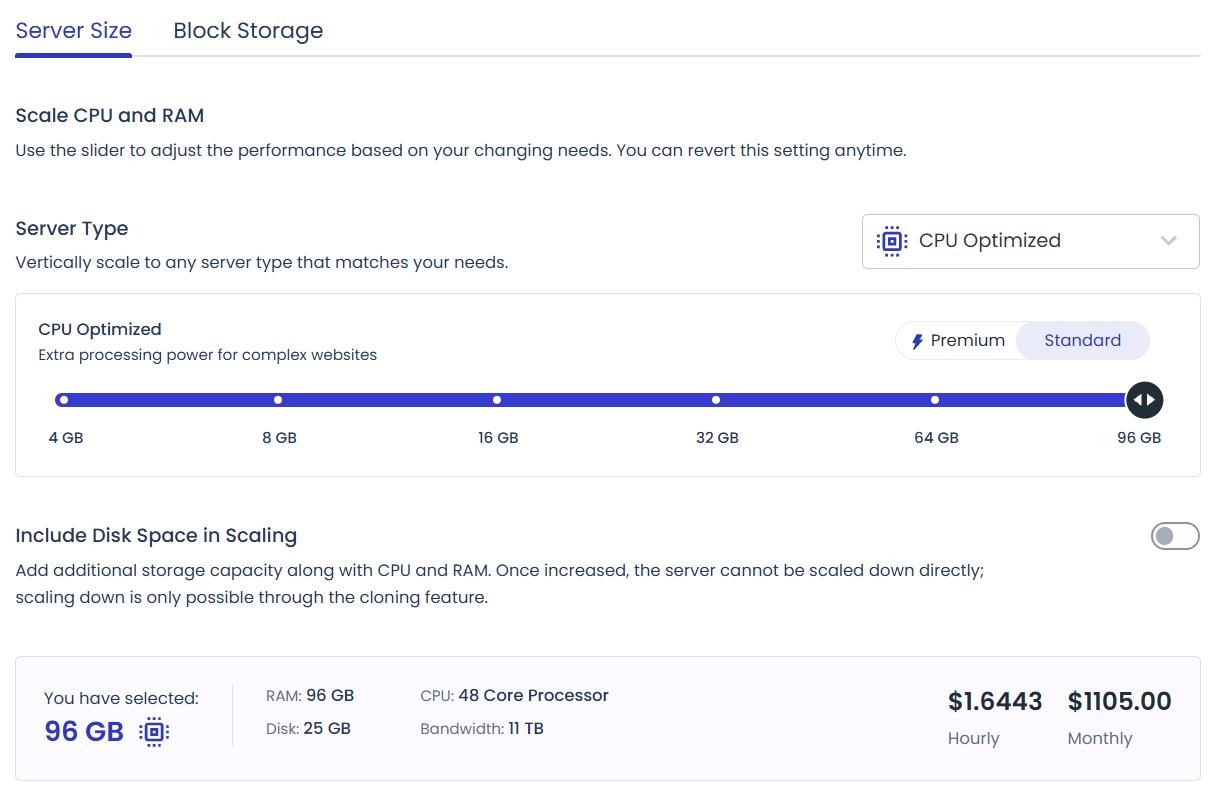Viewport: 1215px width, 797px height.
Task: Click the lightning bolt icon beside Premium
Action: coord(919,340)
